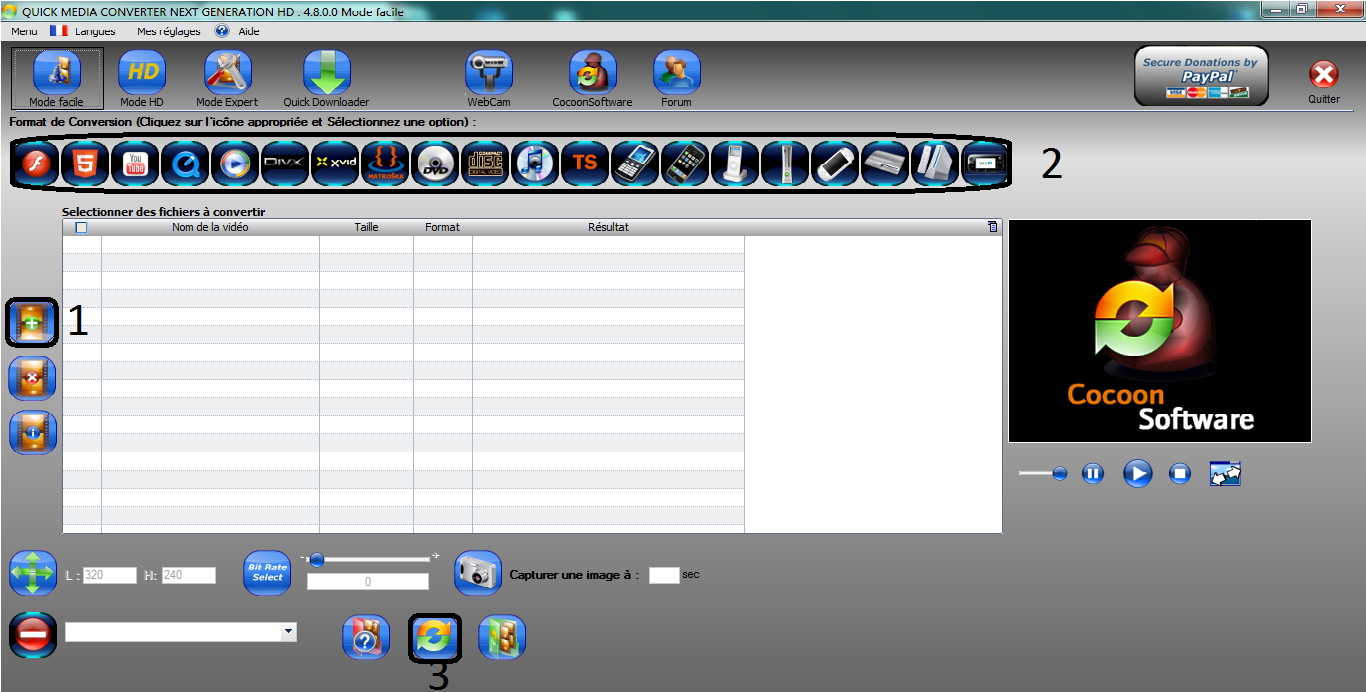The height and width of the screenshot is (692, 1366).
Task: Click the Résultat column header
Action: [x=608, y=227]
